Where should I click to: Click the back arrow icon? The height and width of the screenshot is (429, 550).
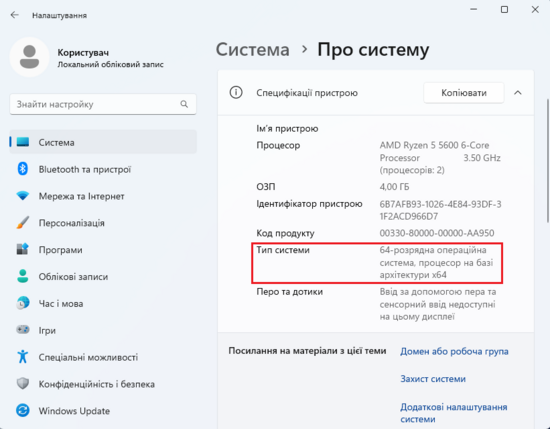tap(14, 15)
